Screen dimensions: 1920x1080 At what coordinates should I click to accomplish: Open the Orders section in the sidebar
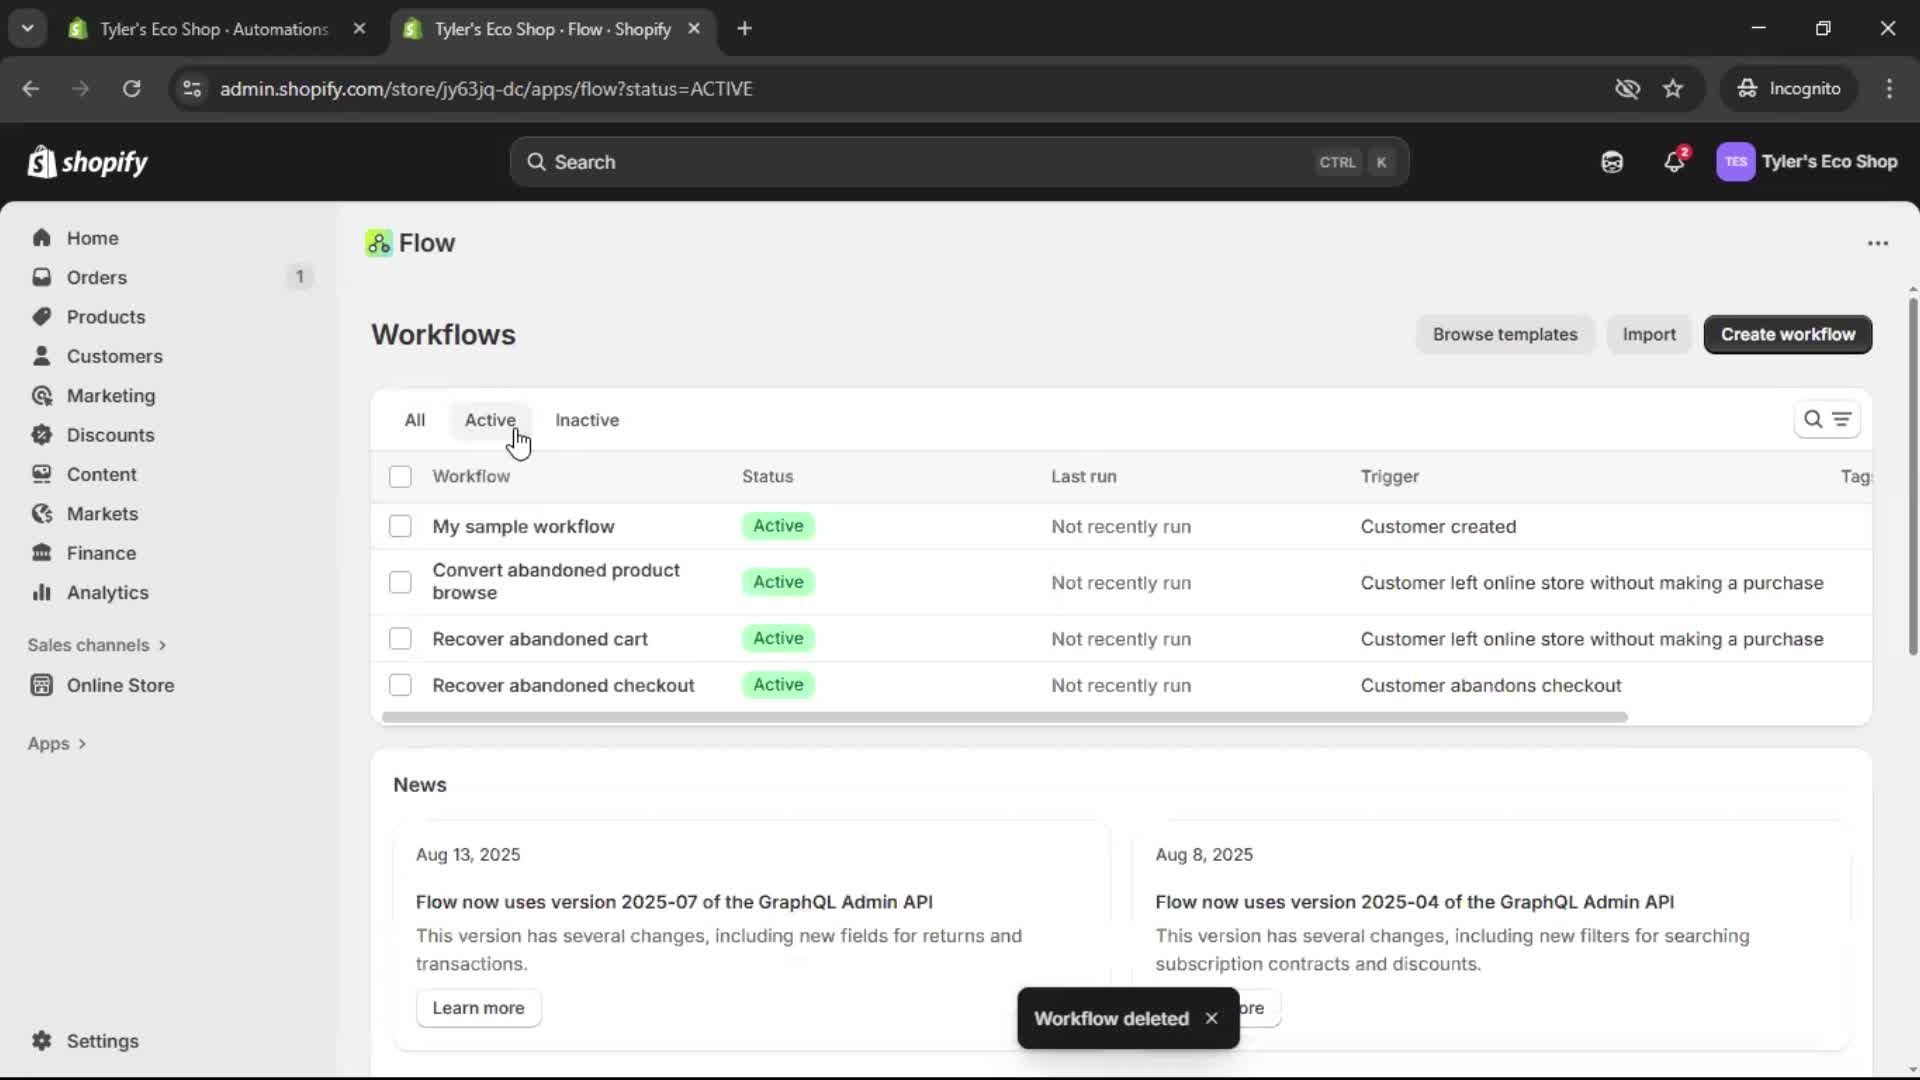pyautogui.click(x=98, y=277)
